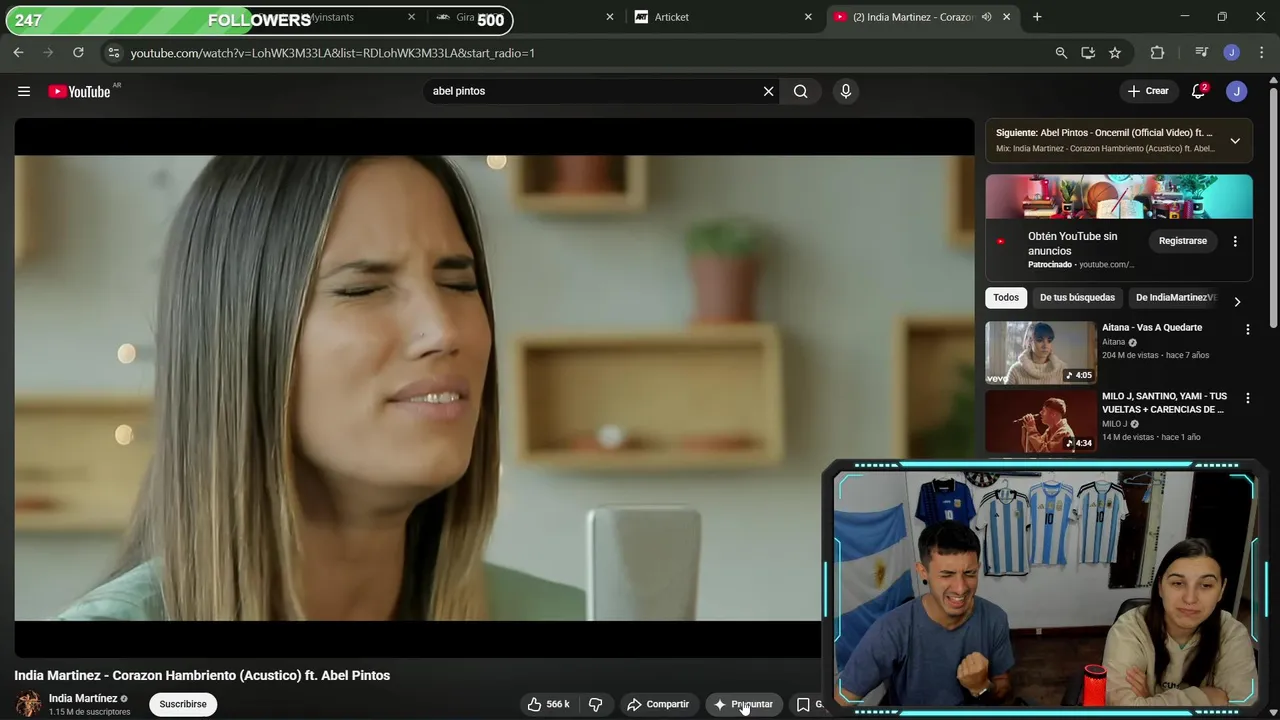The width and height of the screenshot is (1280, 720).
Task: Click the video title Corazon Hambriento
Action: (202, 676)
